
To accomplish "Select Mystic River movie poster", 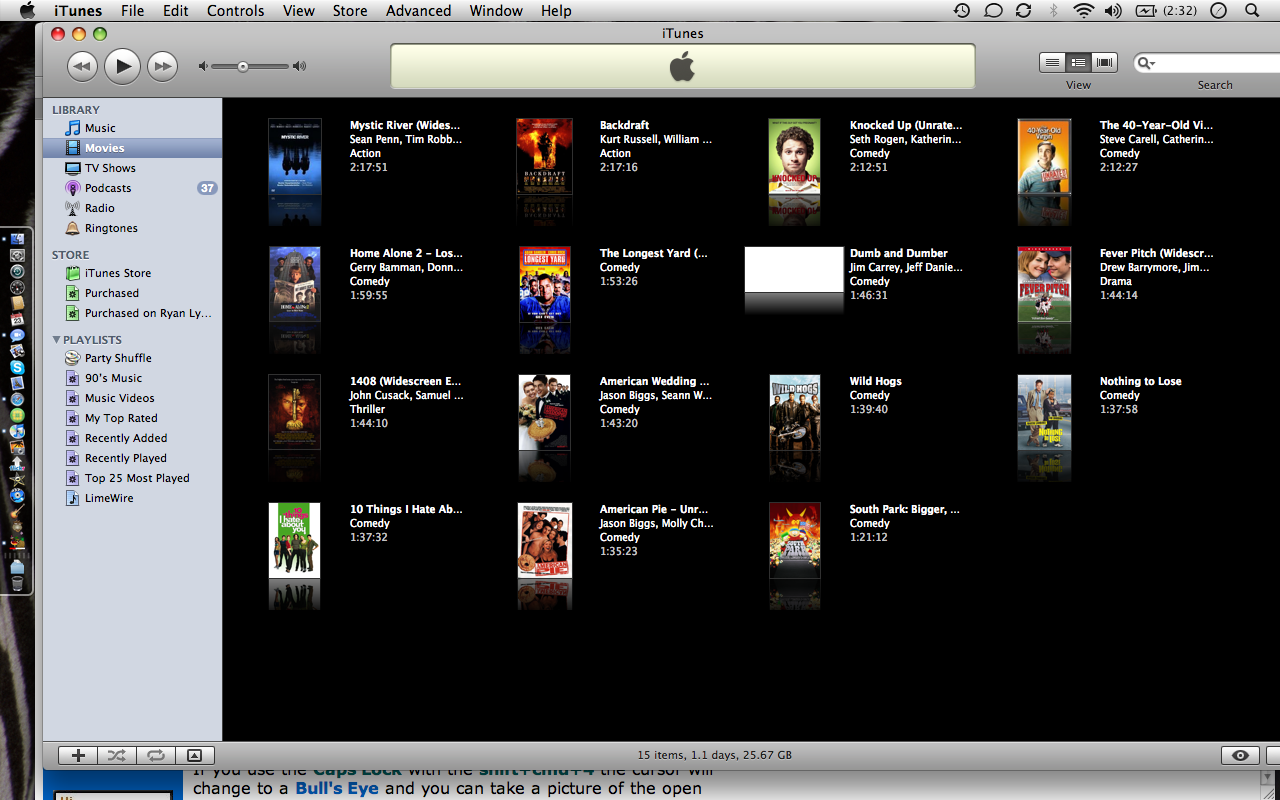I will (295, 157).
